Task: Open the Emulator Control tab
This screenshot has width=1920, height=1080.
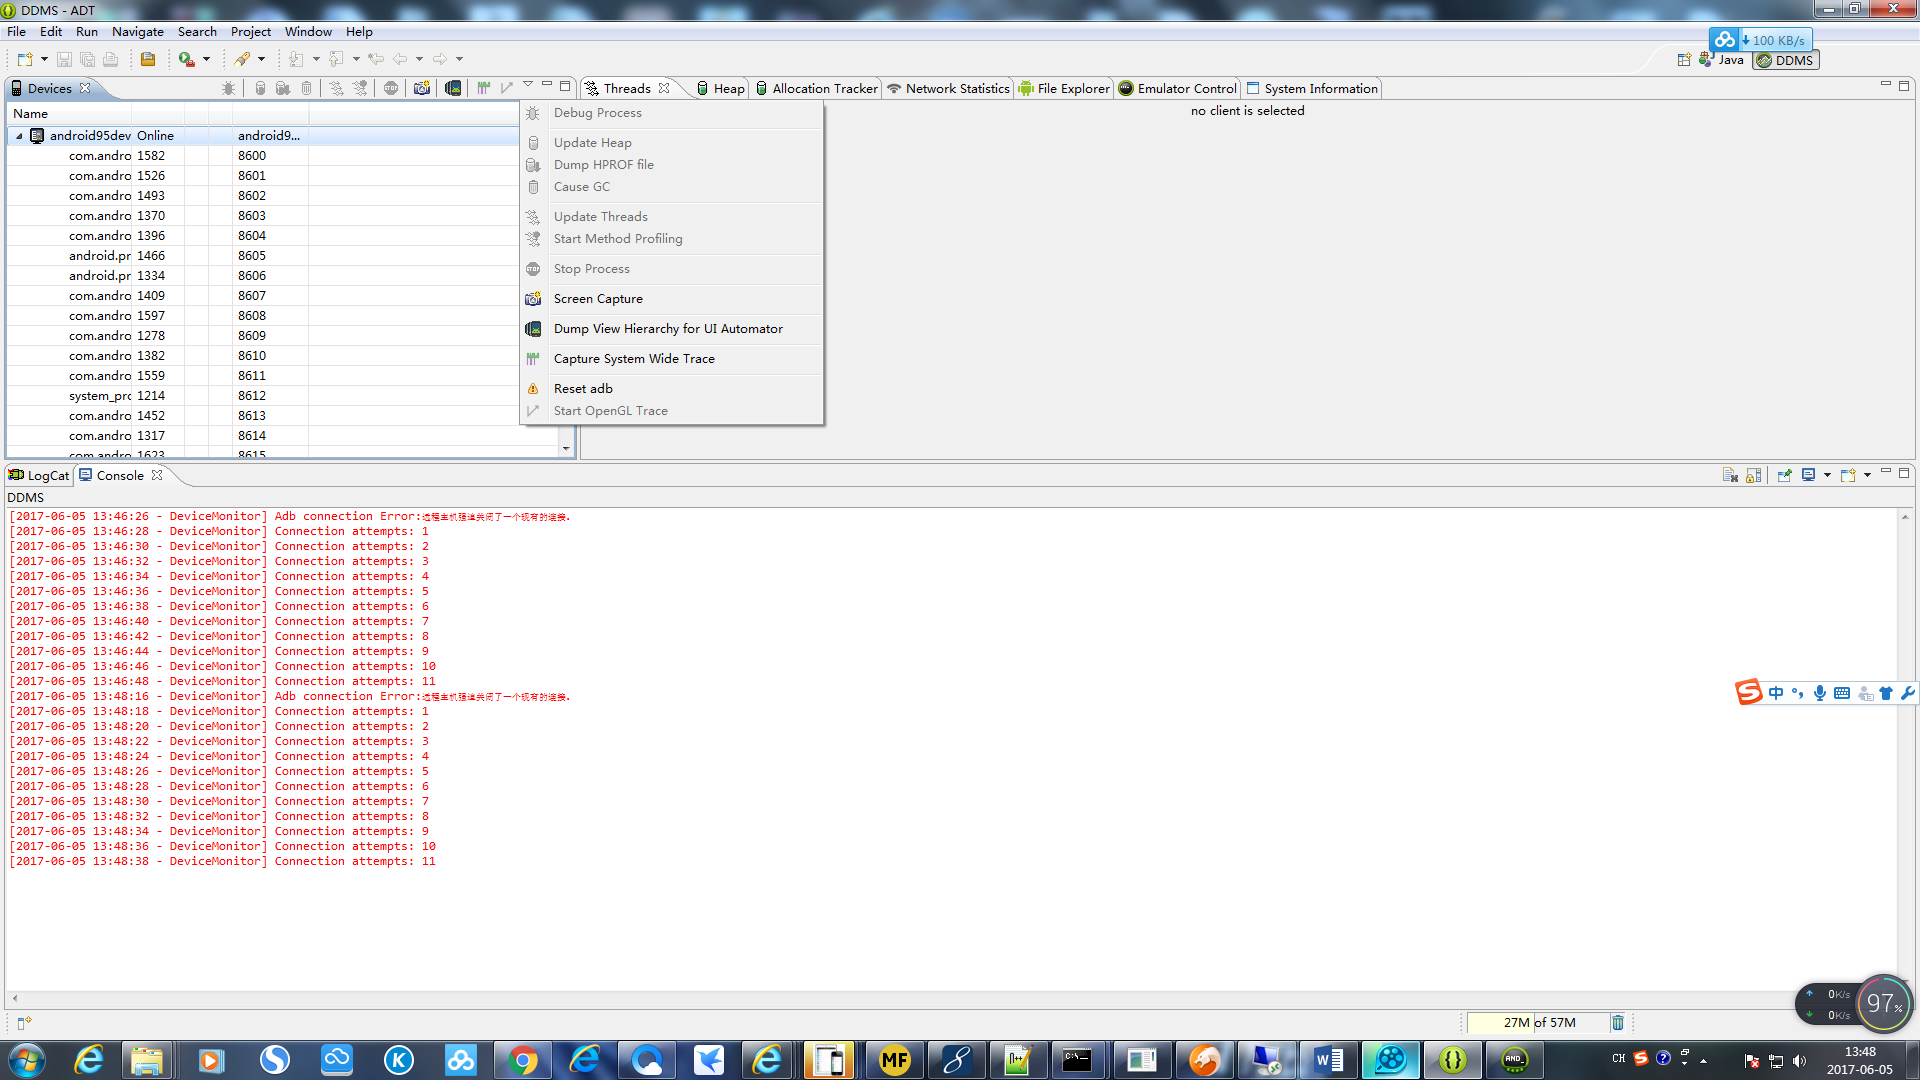Action: pos(1178,89)
